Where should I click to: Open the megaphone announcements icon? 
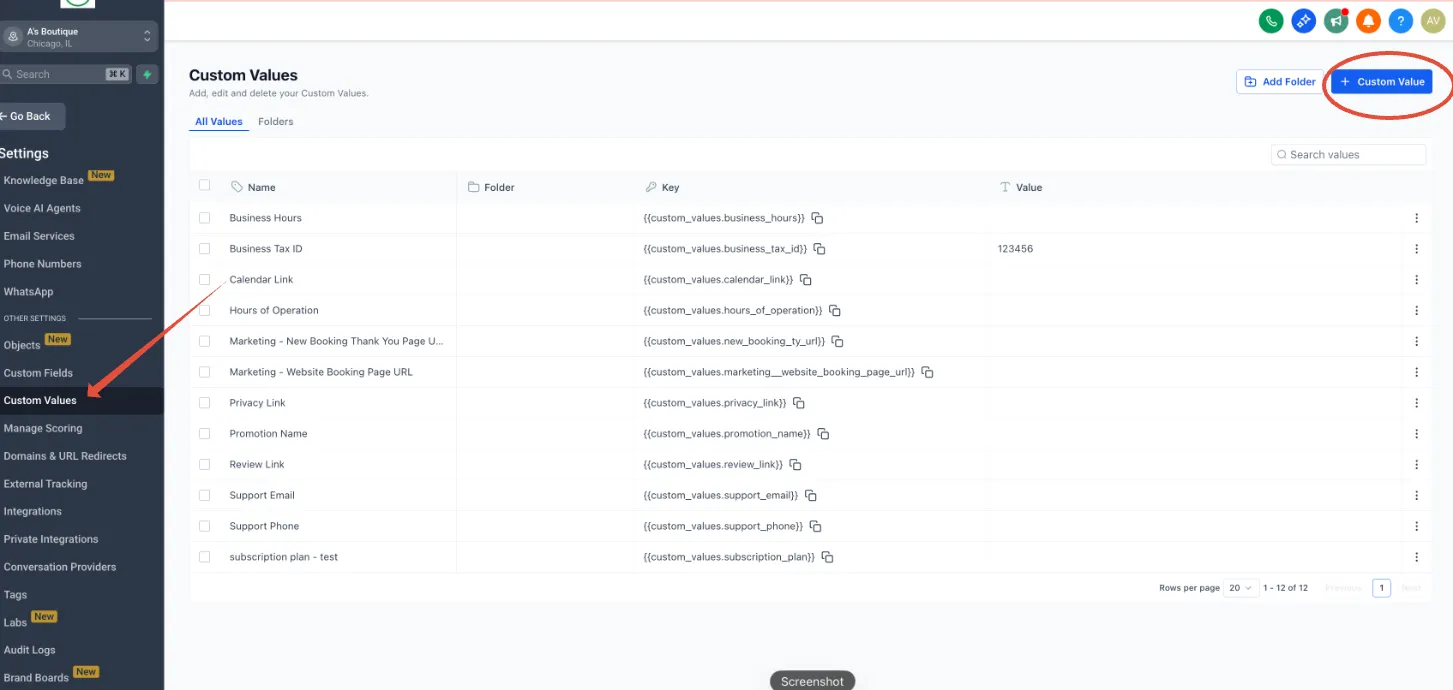coord(1336,20)
